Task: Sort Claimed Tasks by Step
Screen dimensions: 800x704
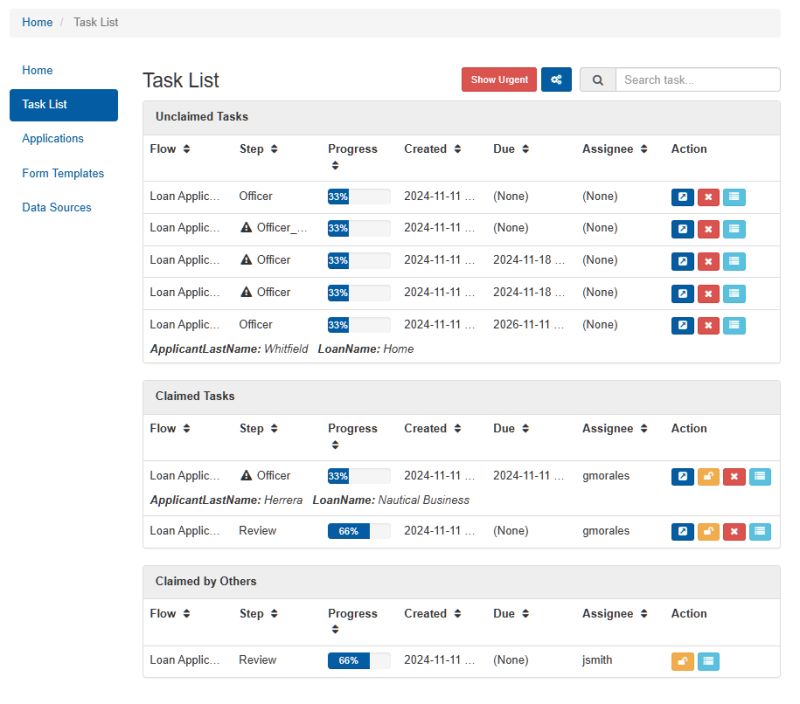Action: coord(274,429)
